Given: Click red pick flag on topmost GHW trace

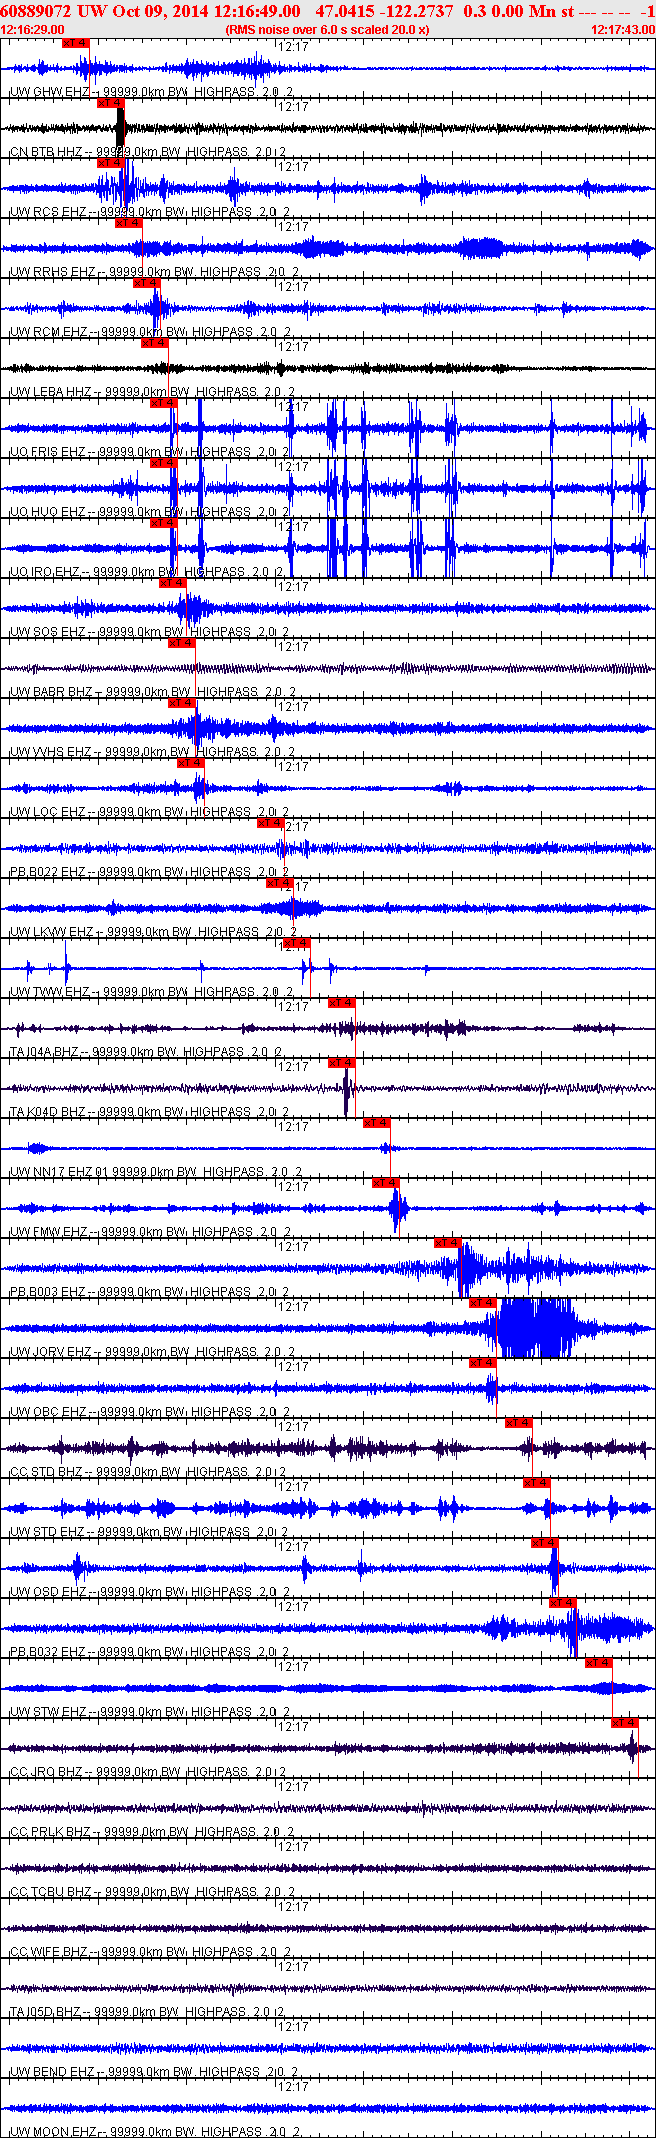Looking at the screenshot, I should pos(76,43).
